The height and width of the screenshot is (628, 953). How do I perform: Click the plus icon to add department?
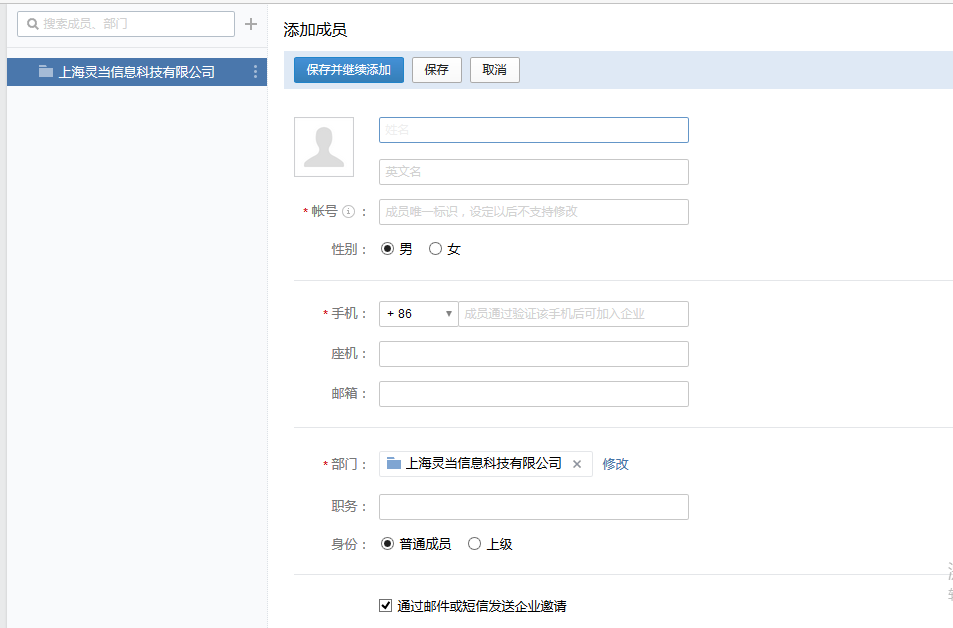point(251,24)
